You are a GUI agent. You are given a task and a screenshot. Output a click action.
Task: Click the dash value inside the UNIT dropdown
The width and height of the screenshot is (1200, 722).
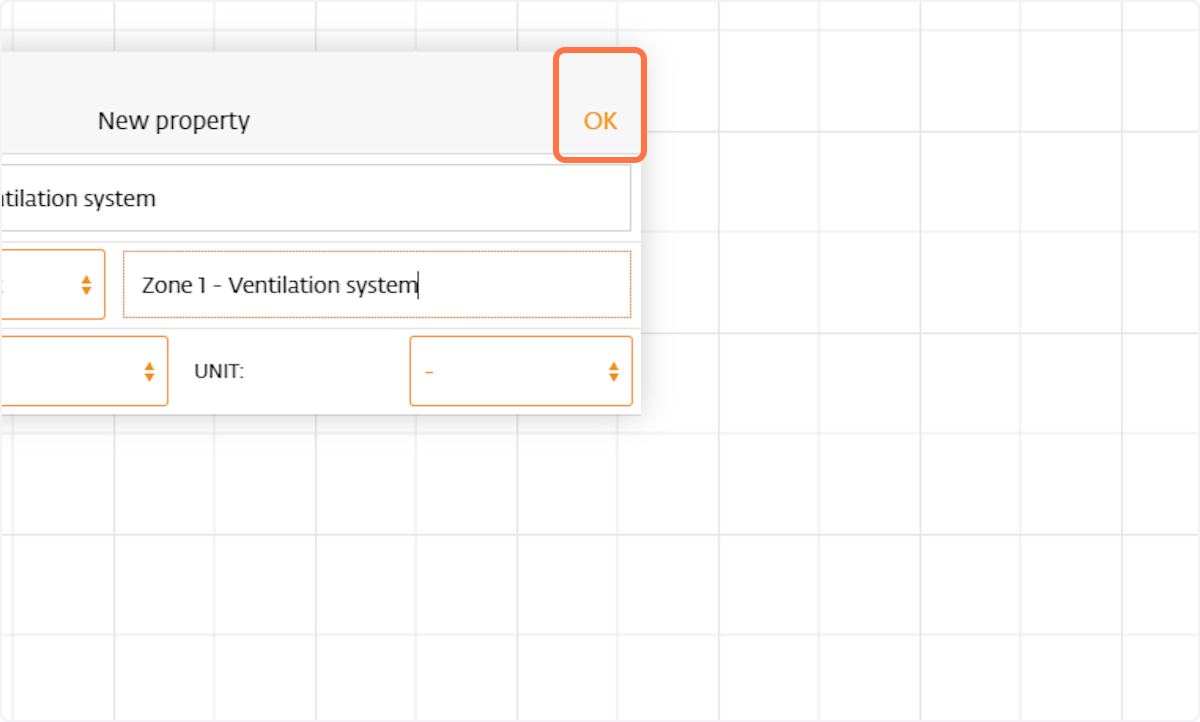point(429,371)
